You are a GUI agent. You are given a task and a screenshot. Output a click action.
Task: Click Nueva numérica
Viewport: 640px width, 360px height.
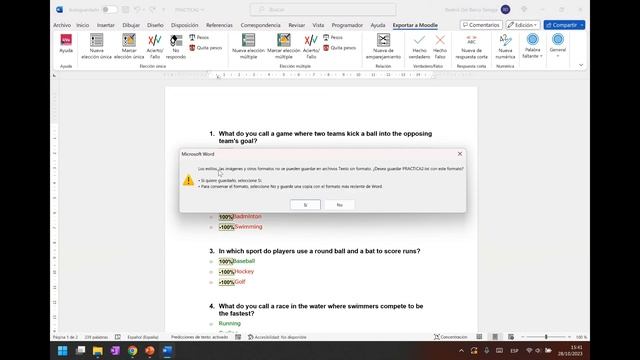pos(505,47)
